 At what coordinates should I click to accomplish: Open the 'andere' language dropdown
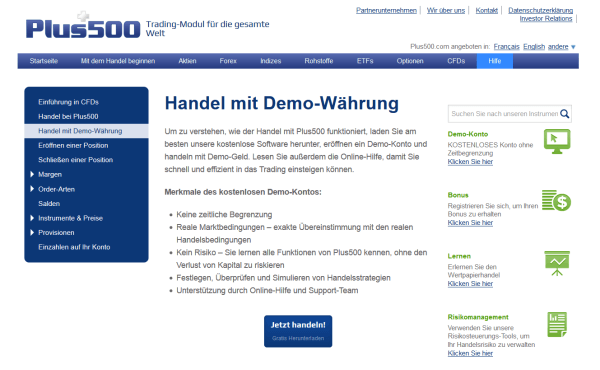pos(562,47)
